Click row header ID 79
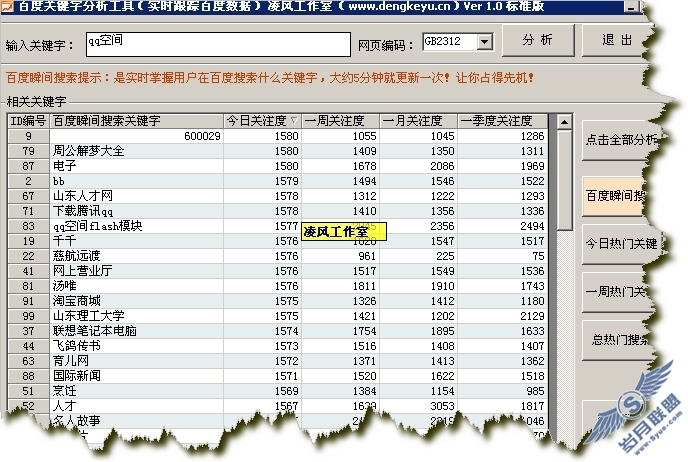 coord(29,151)
